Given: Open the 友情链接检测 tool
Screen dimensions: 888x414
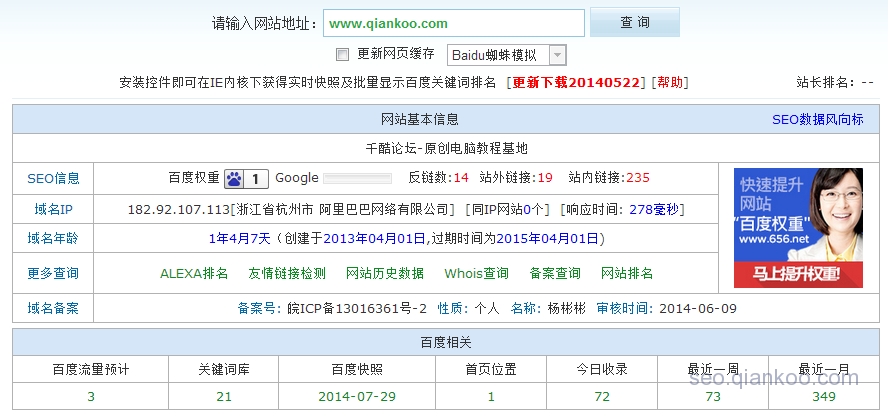Looking at the screenshot, I should pos(287,274).
